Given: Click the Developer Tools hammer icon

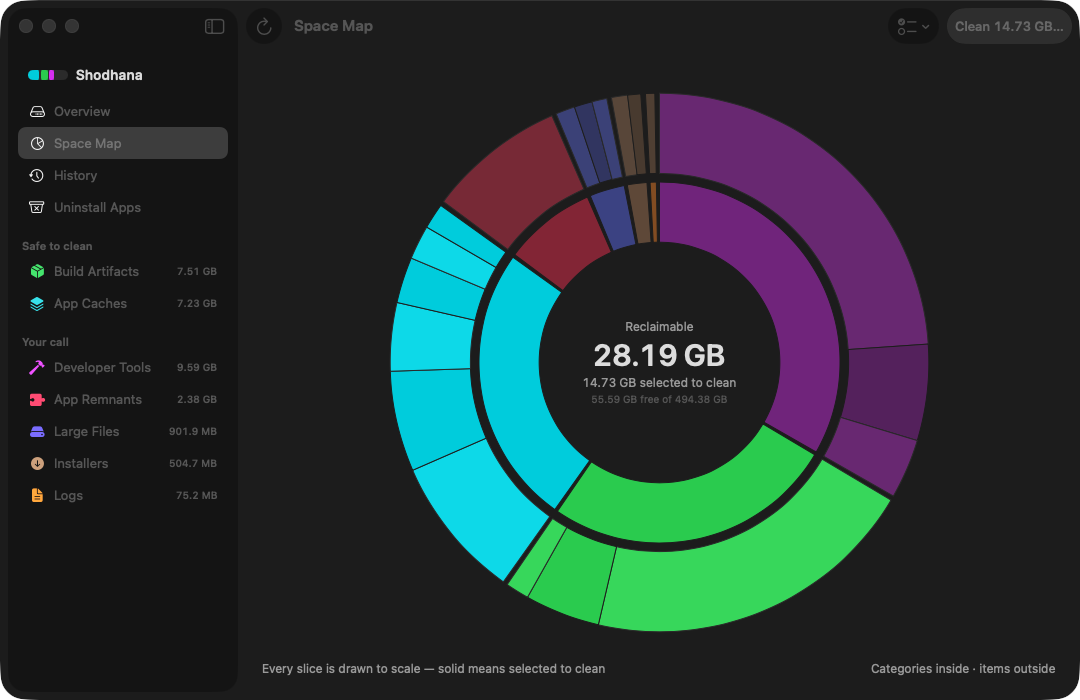Looking at the screenshot, I should [37, 367].
